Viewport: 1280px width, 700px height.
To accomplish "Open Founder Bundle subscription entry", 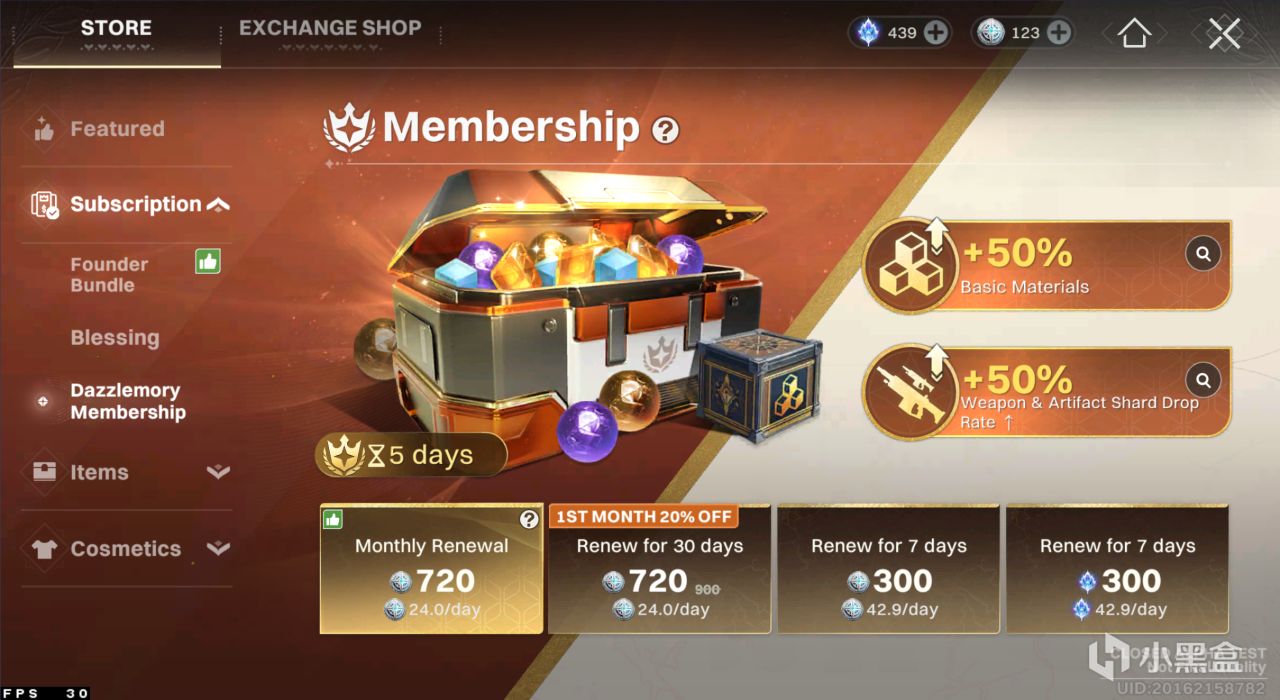I will [110, 274].
